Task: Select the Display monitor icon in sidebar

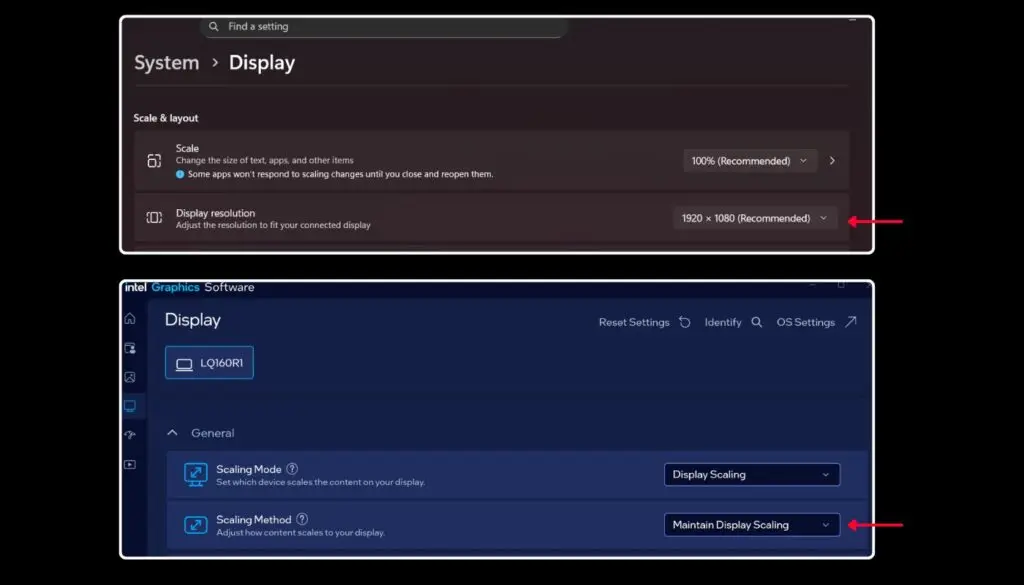Action: tap(130, 406)
